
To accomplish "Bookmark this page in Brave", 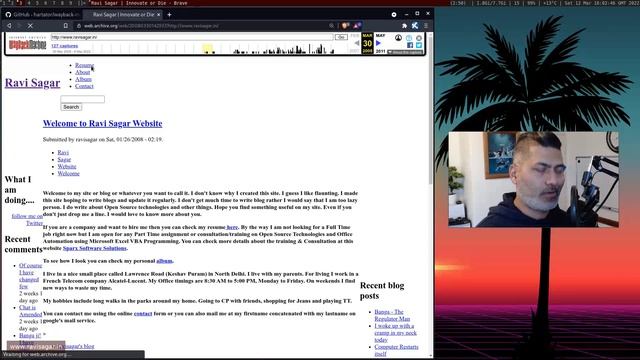I will (x=66, y=26).
